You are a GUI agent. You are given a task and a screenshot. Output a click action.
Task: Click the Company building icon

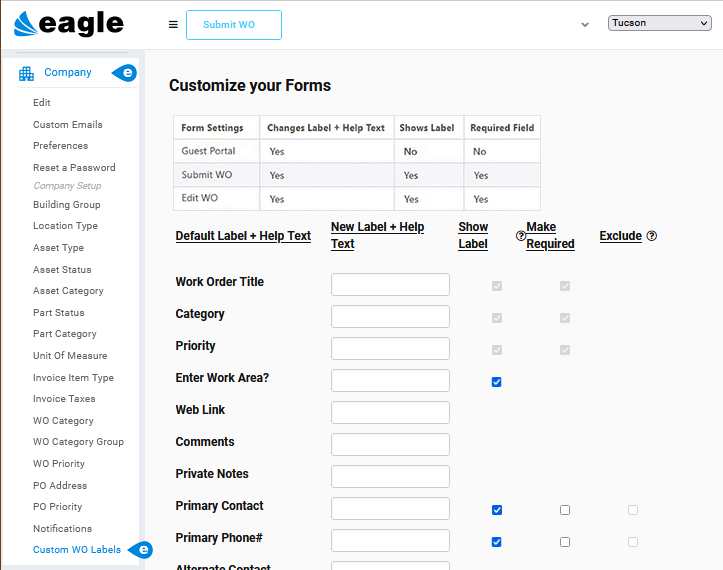[26, 73]
